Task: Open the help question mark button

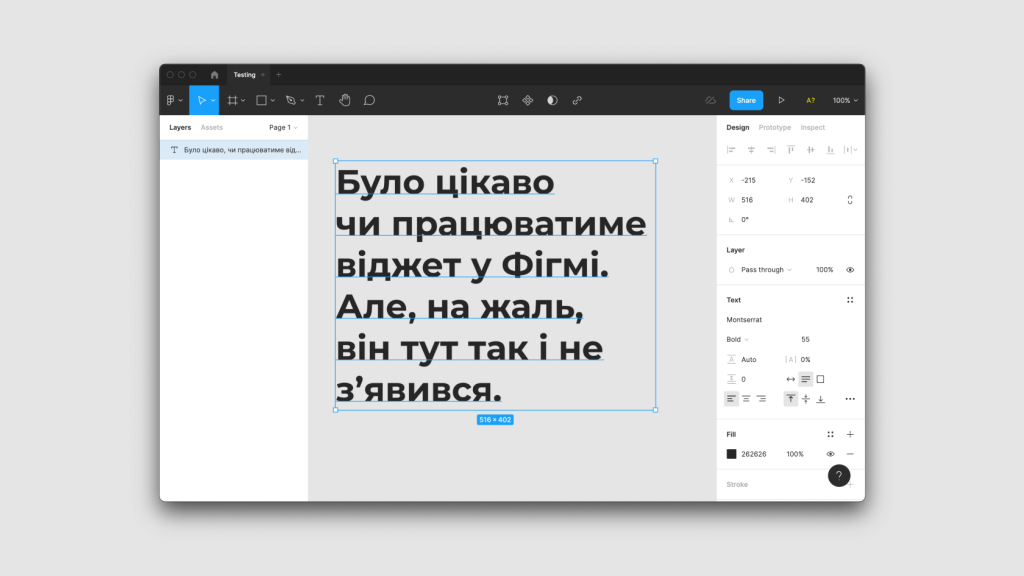Action: coord(839,476)
